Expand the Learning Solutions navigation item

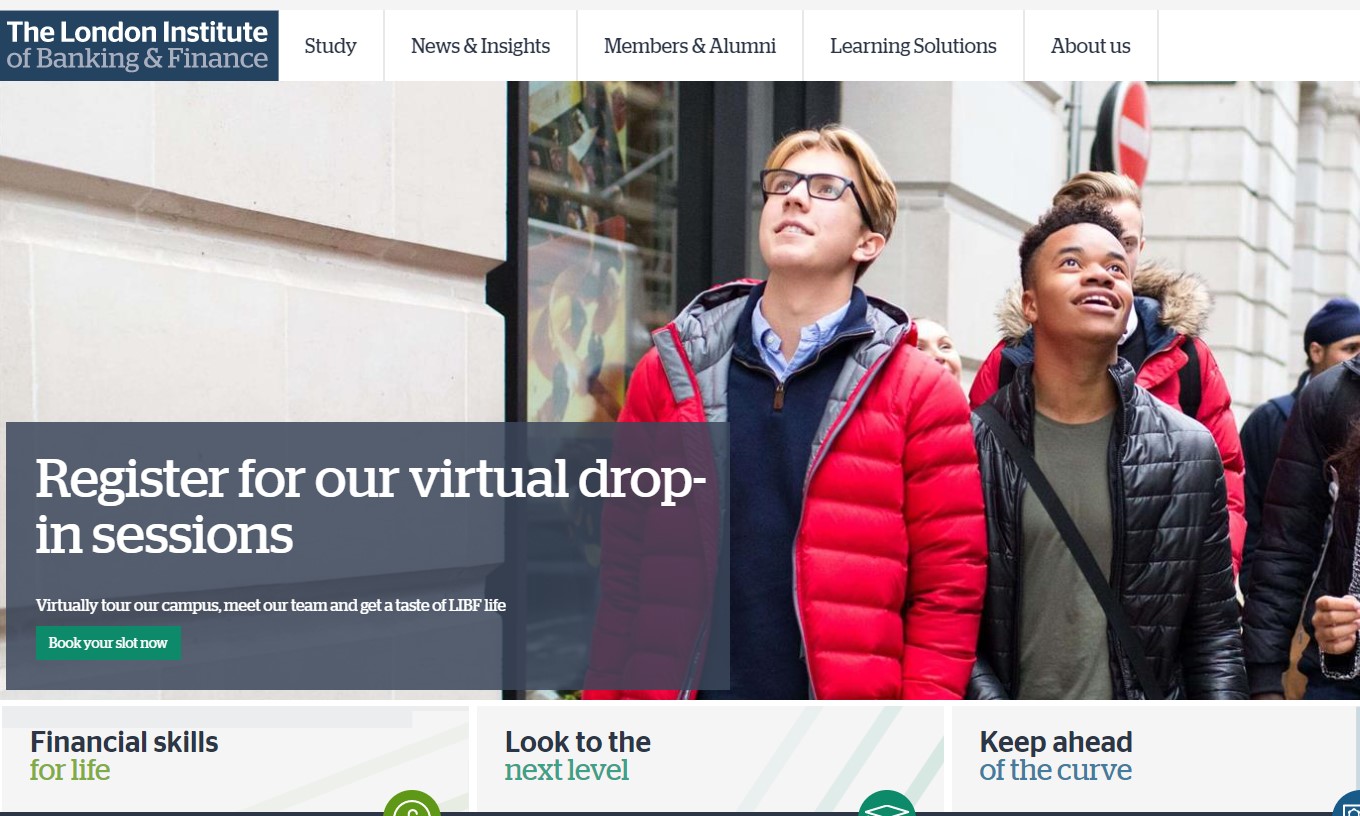[x=914, y=46]
